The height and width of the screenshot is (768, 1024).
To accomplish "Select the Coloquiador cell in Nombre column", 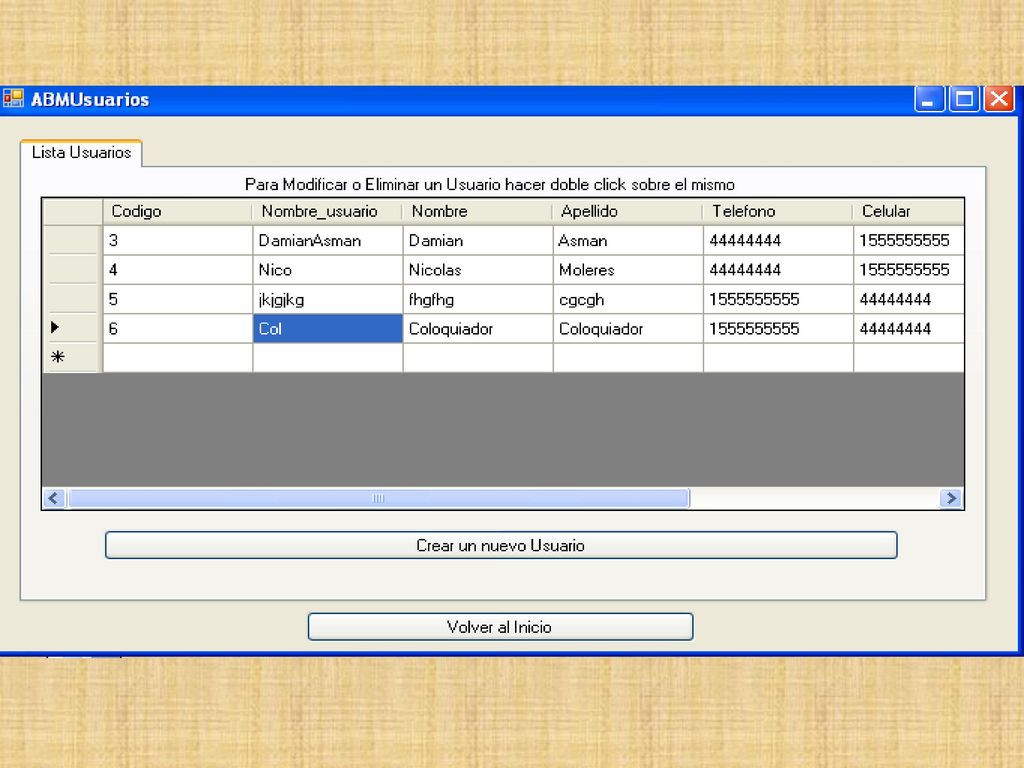I will pos(478,328).
